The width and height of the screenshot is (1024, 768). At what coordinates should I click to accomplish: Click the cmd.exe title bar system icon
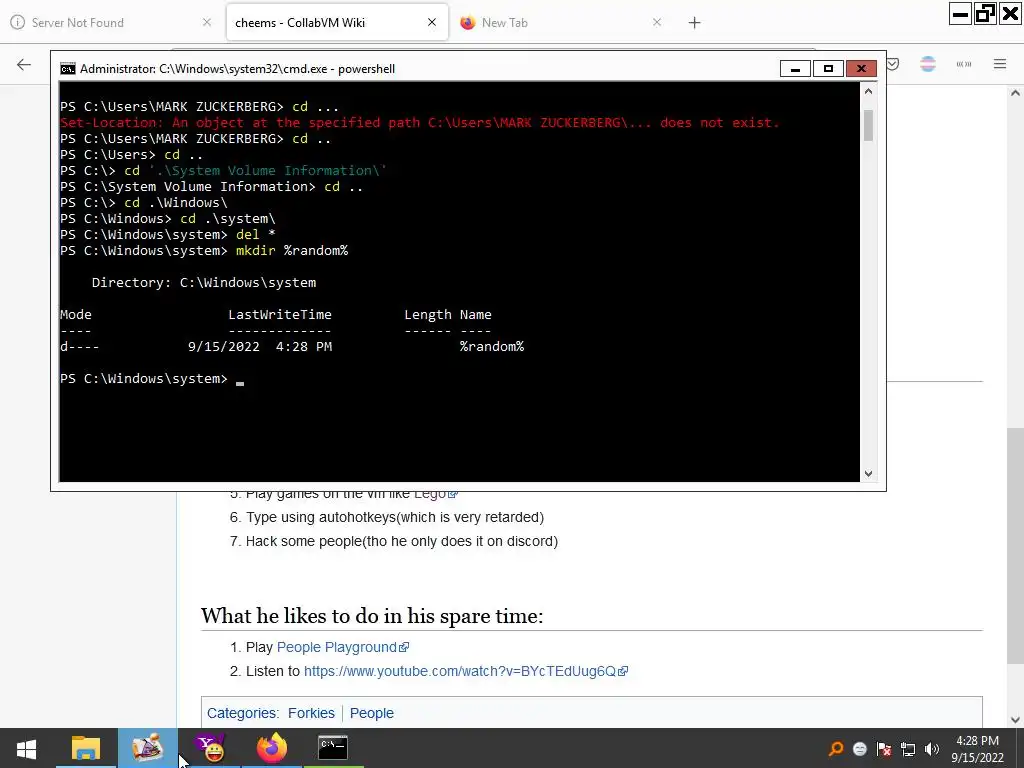pyautogui.click(x=67, y=69)
